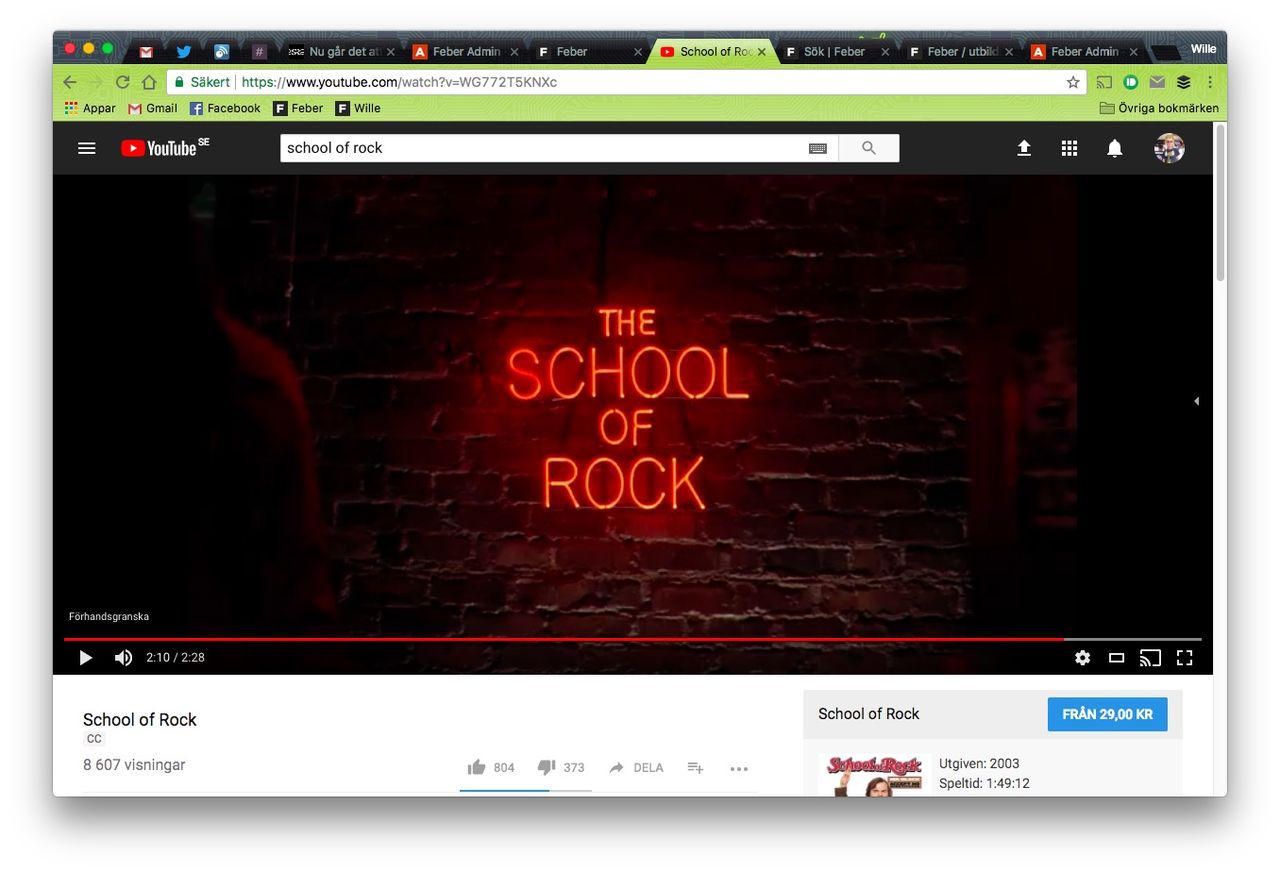Viewport: 1280px width, 872px height.
Task: Play the School of Rock video
Action: (x=85, y=657)
